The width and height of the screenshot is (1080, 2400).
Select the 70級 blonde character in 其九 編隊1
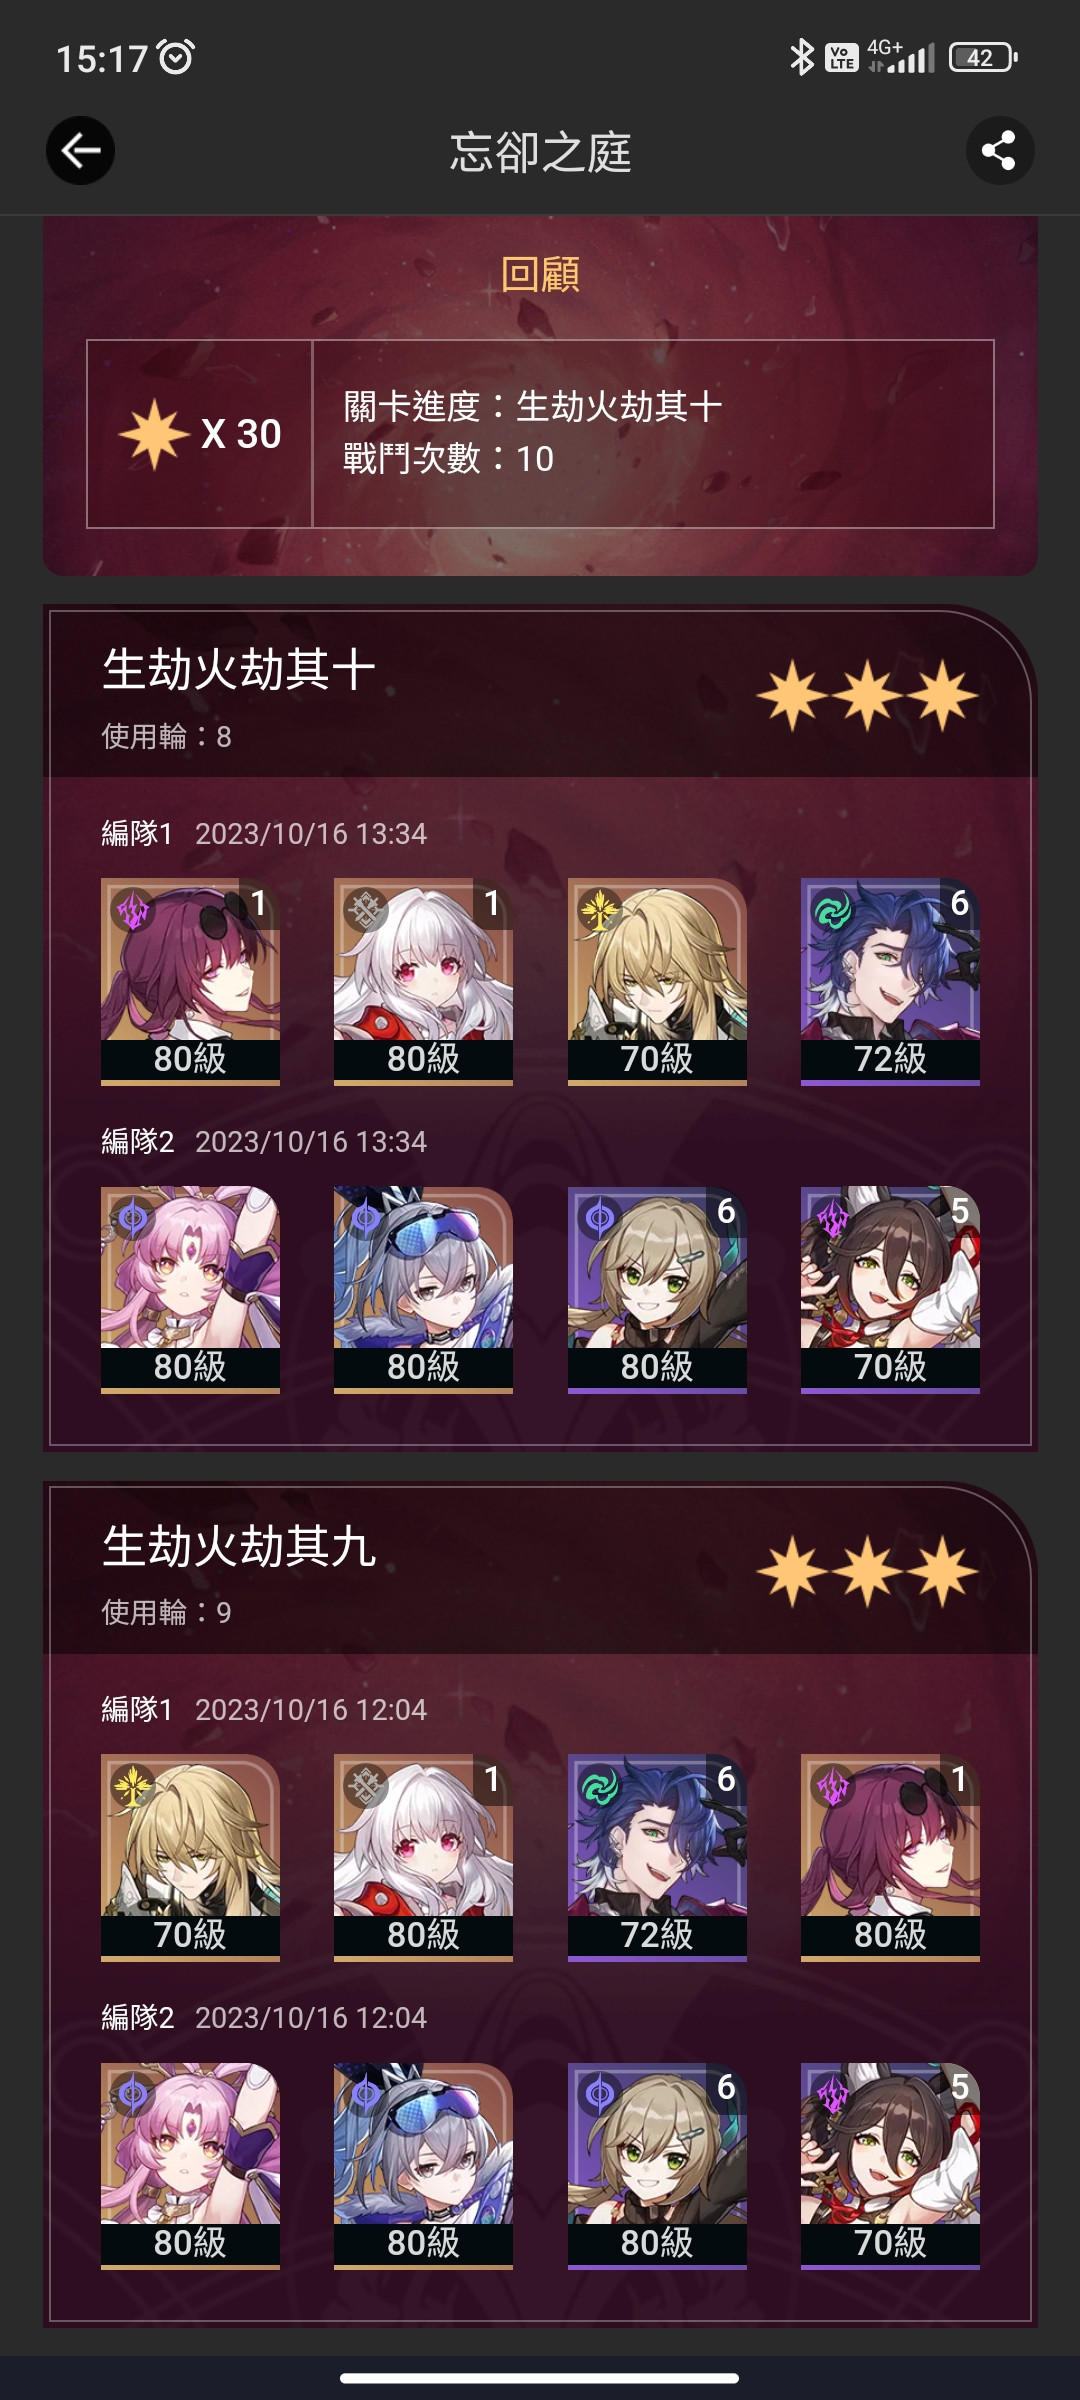pyautogui.click(x=190, y=1857)
